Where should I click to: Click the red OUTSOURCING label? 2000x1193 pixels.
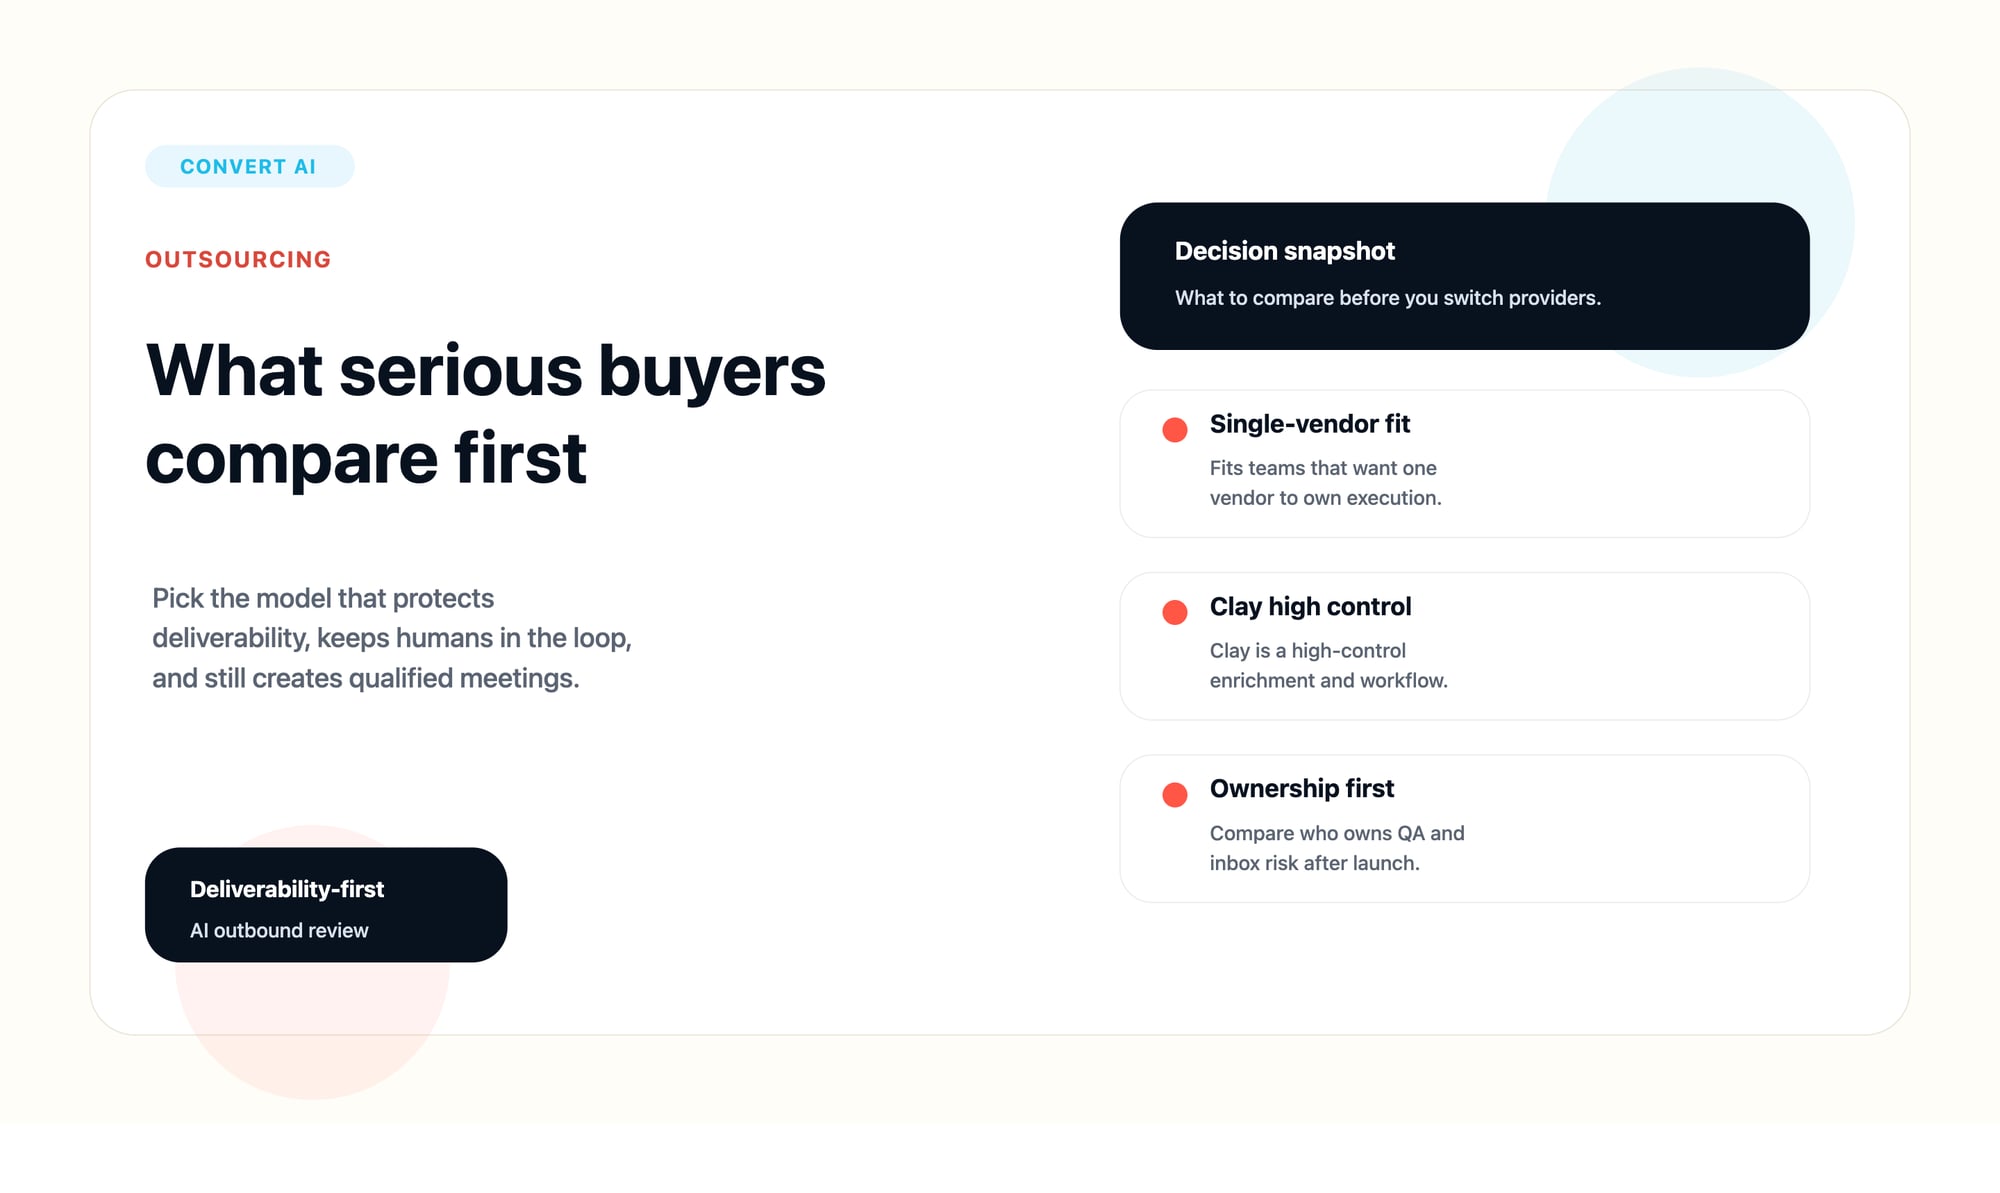click(x=238, y=260)
